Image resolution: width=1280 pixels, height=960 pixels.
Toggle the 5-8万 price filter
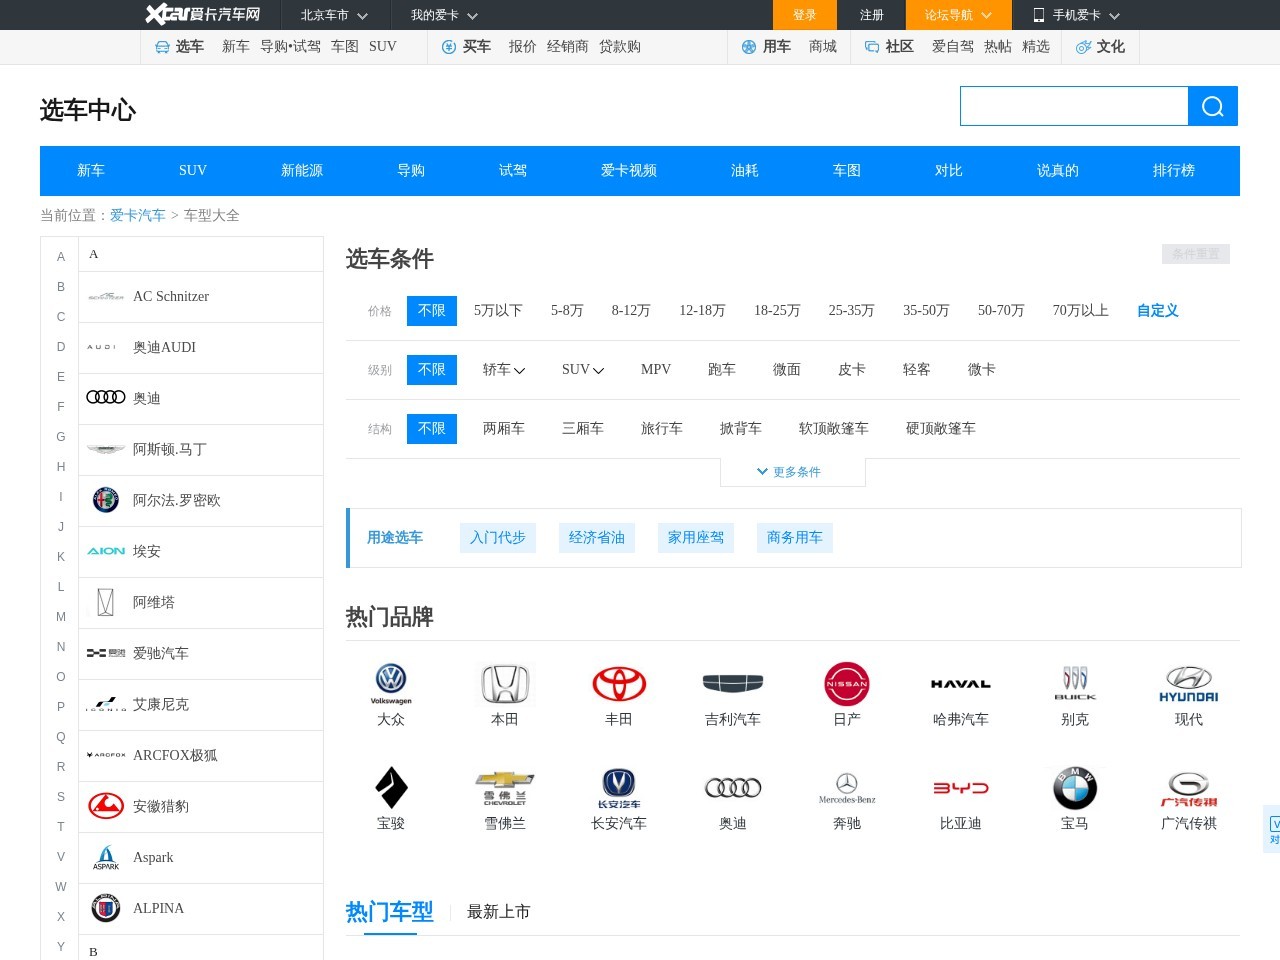tap(566, 311)
